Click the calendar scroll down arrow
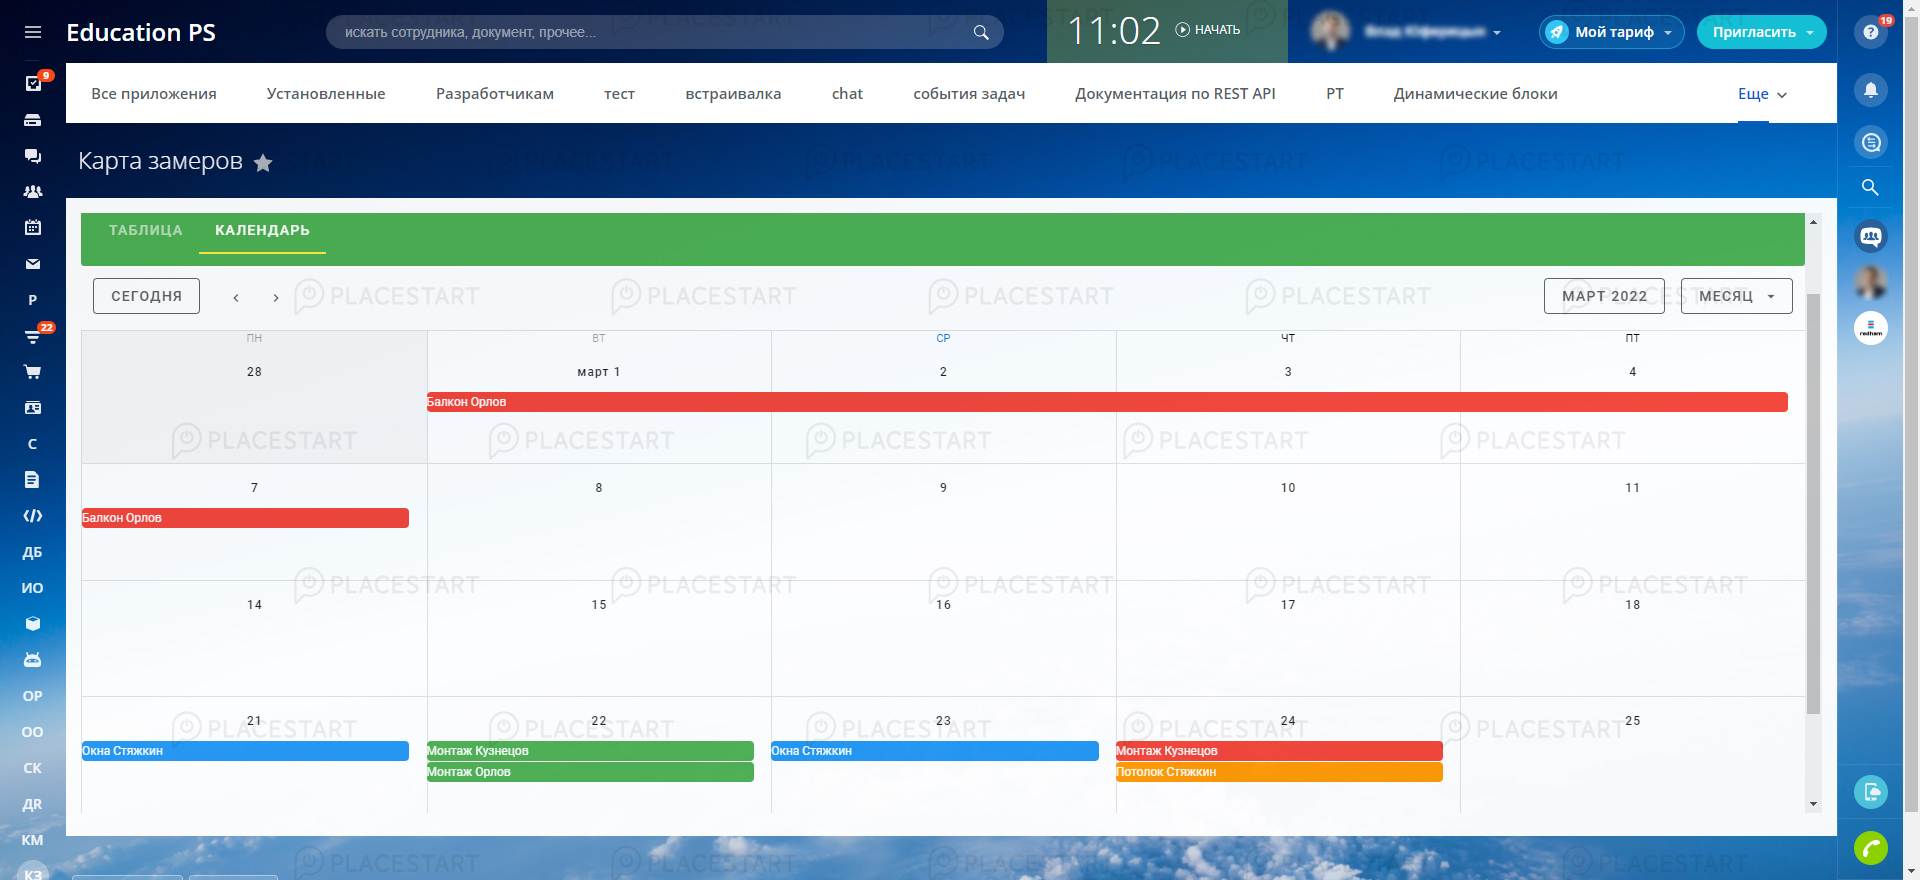Screen dimensions: 1920x880 point(1813,804)
